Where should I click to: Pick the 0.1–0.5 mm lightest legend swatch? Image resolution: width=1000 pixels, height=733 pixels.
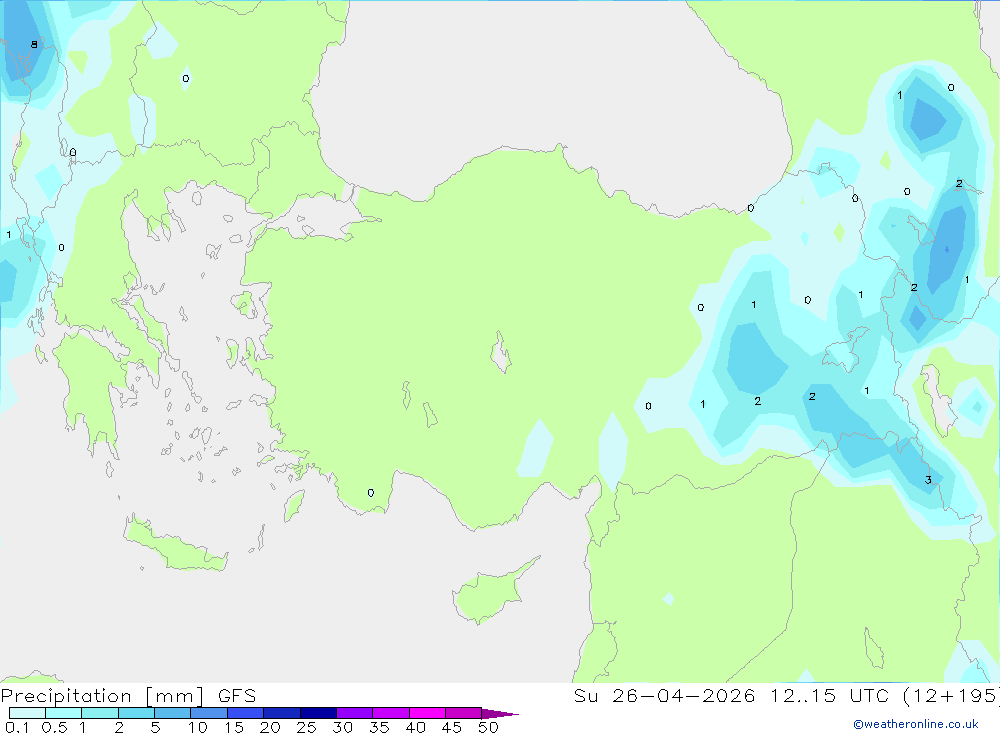tap(27, 713)
